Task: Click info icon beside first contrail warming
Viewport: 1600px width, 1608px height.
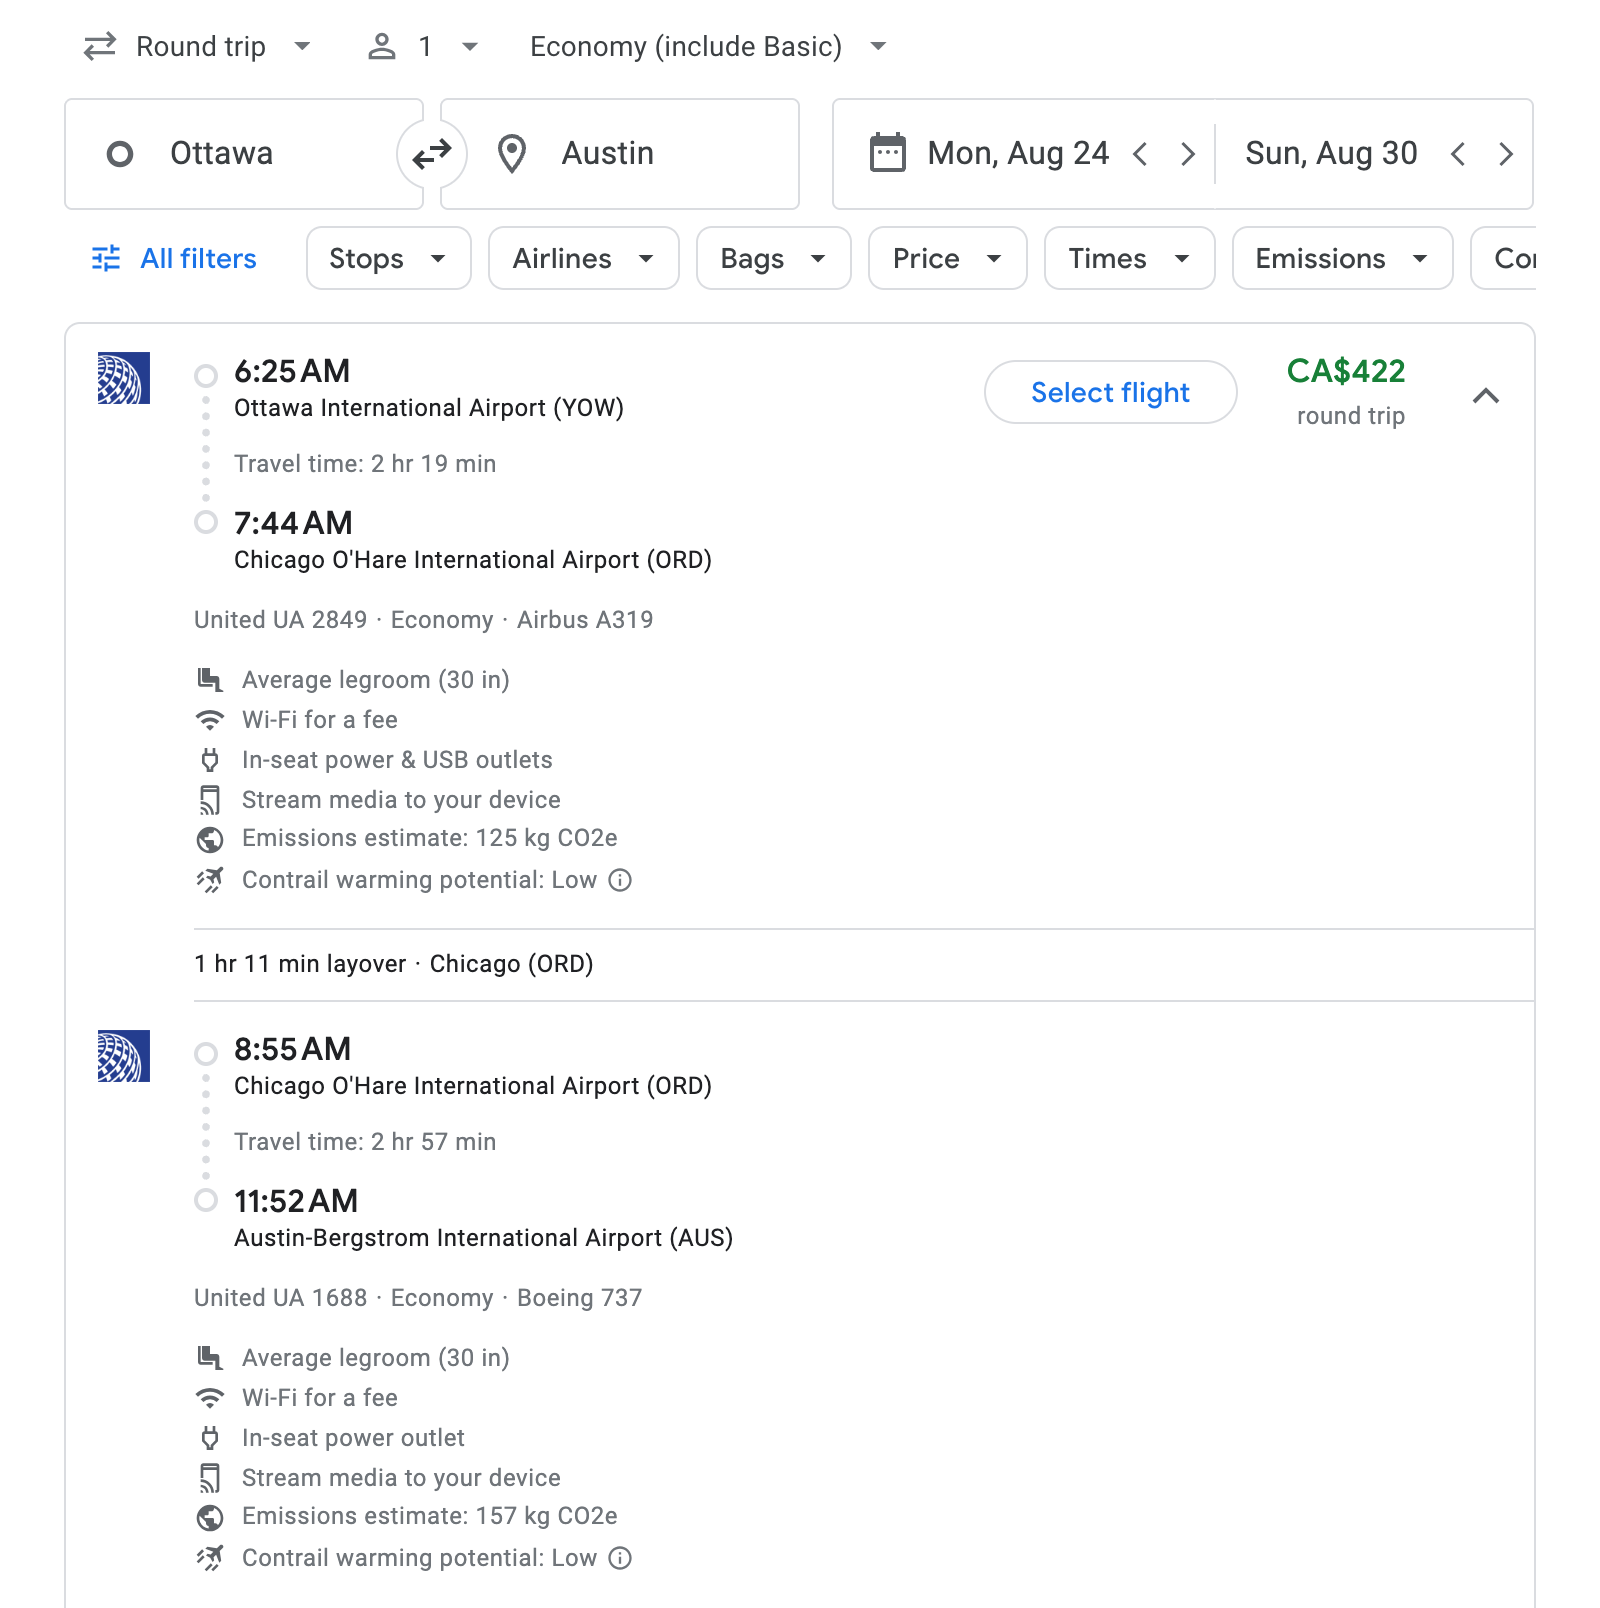Action: click(621, 880)
